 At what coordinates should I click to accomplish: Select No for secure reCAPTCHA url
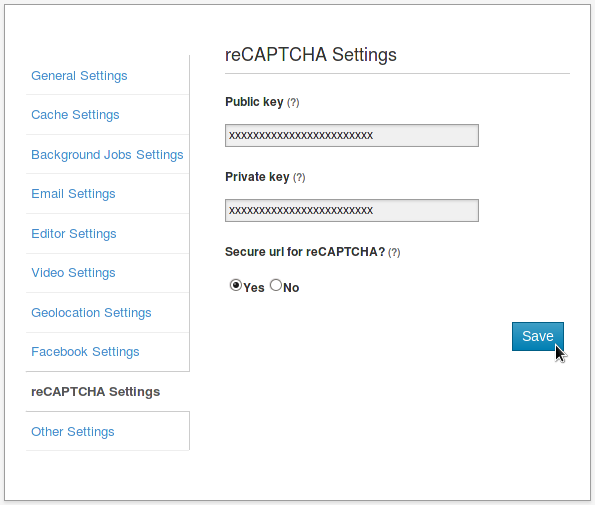click(276, 285)
